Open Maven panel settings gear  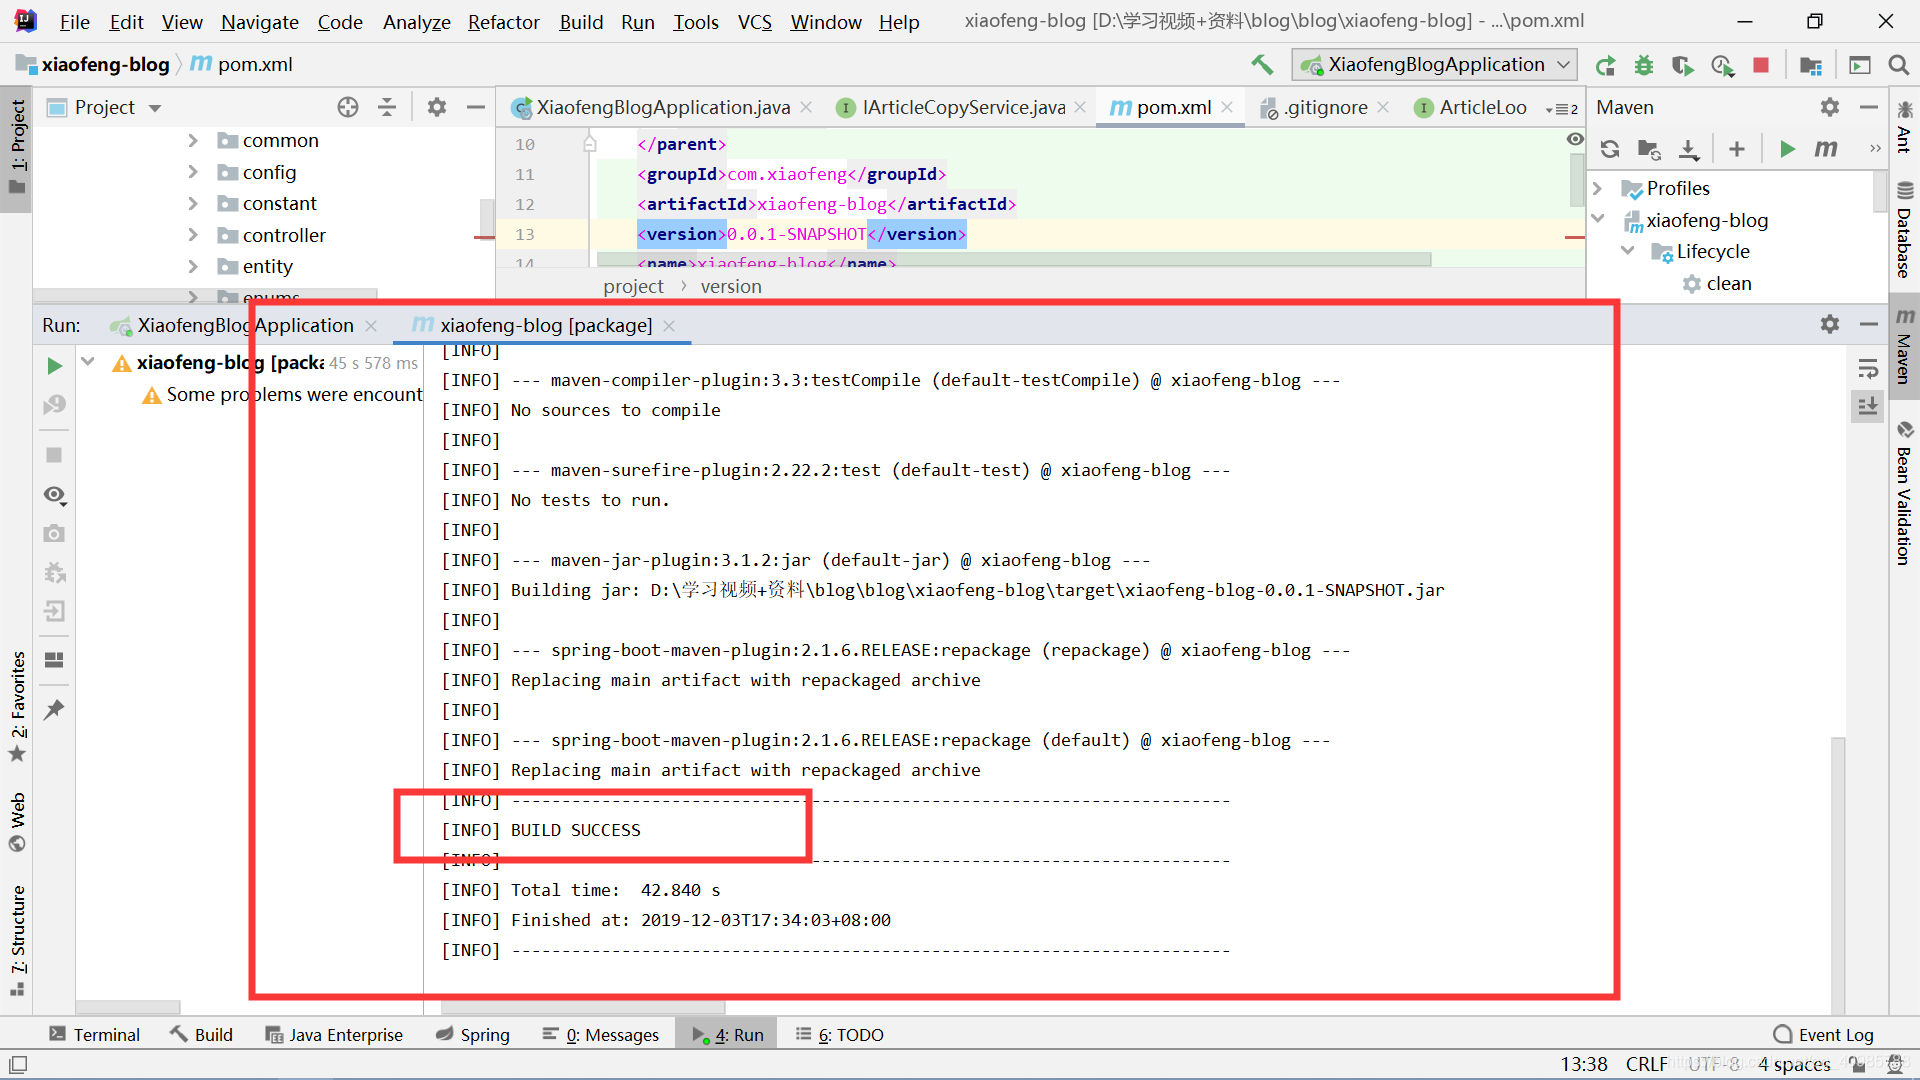pyautogui.click(x=1830, y=107)
